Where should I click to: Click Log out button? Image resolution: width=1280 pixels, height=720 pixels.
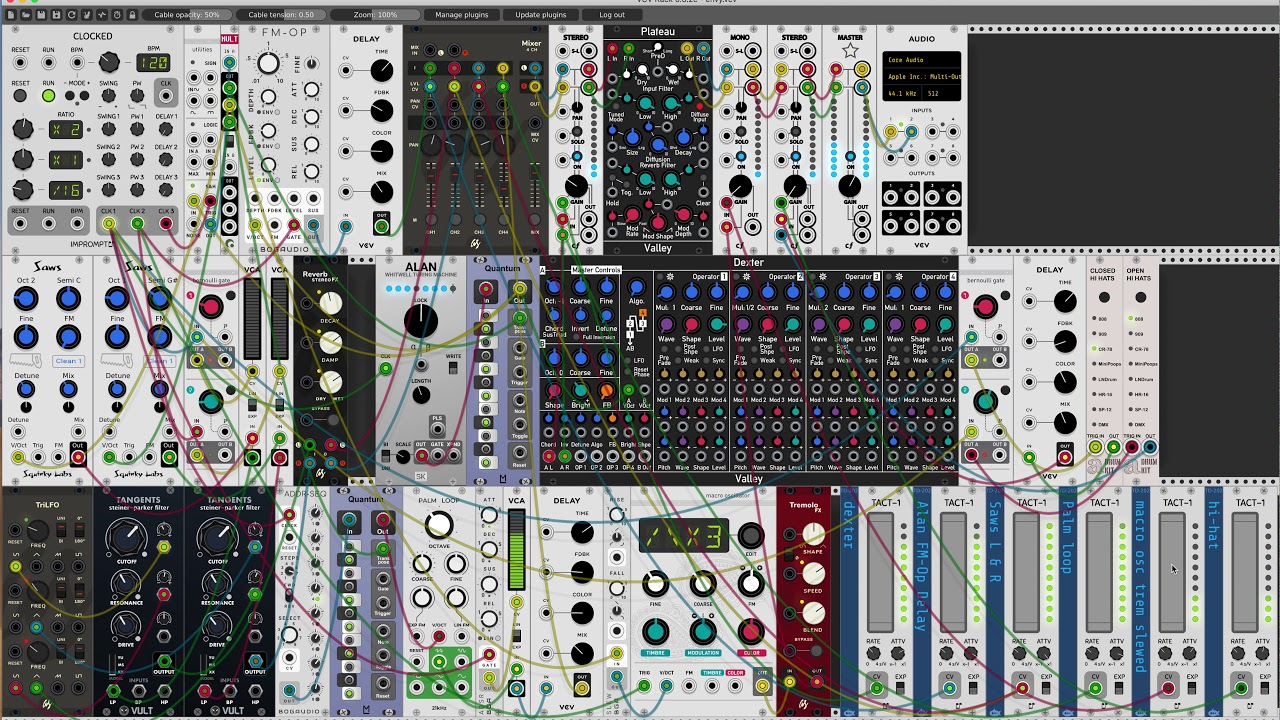(x=612, y=15)
